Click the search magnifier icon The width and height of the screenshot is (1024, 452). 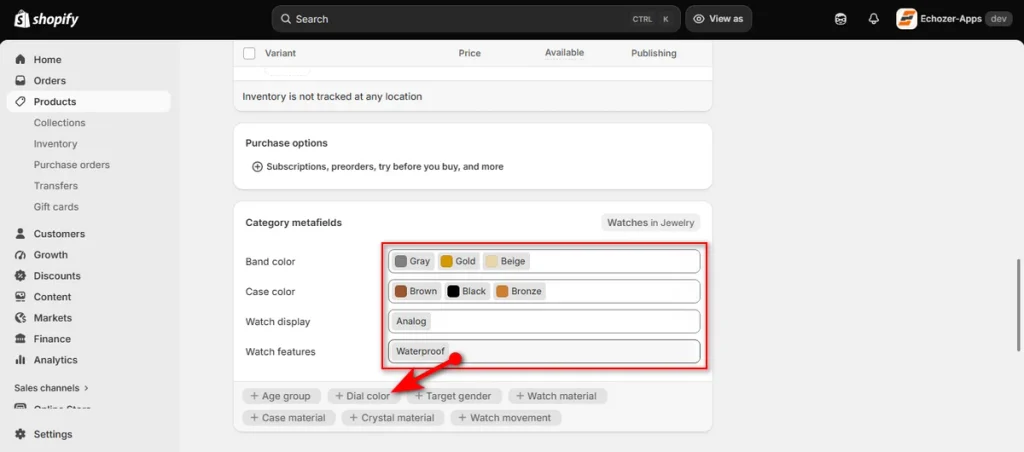pos(285,19)
